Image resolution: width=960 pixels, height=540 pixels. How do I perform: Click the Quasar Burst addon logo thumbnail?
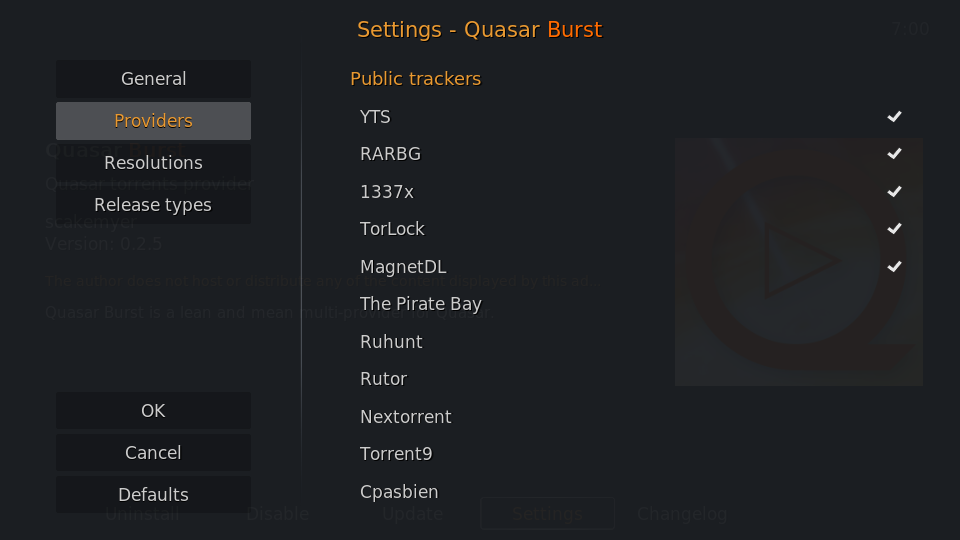click(x=799, y=262)
